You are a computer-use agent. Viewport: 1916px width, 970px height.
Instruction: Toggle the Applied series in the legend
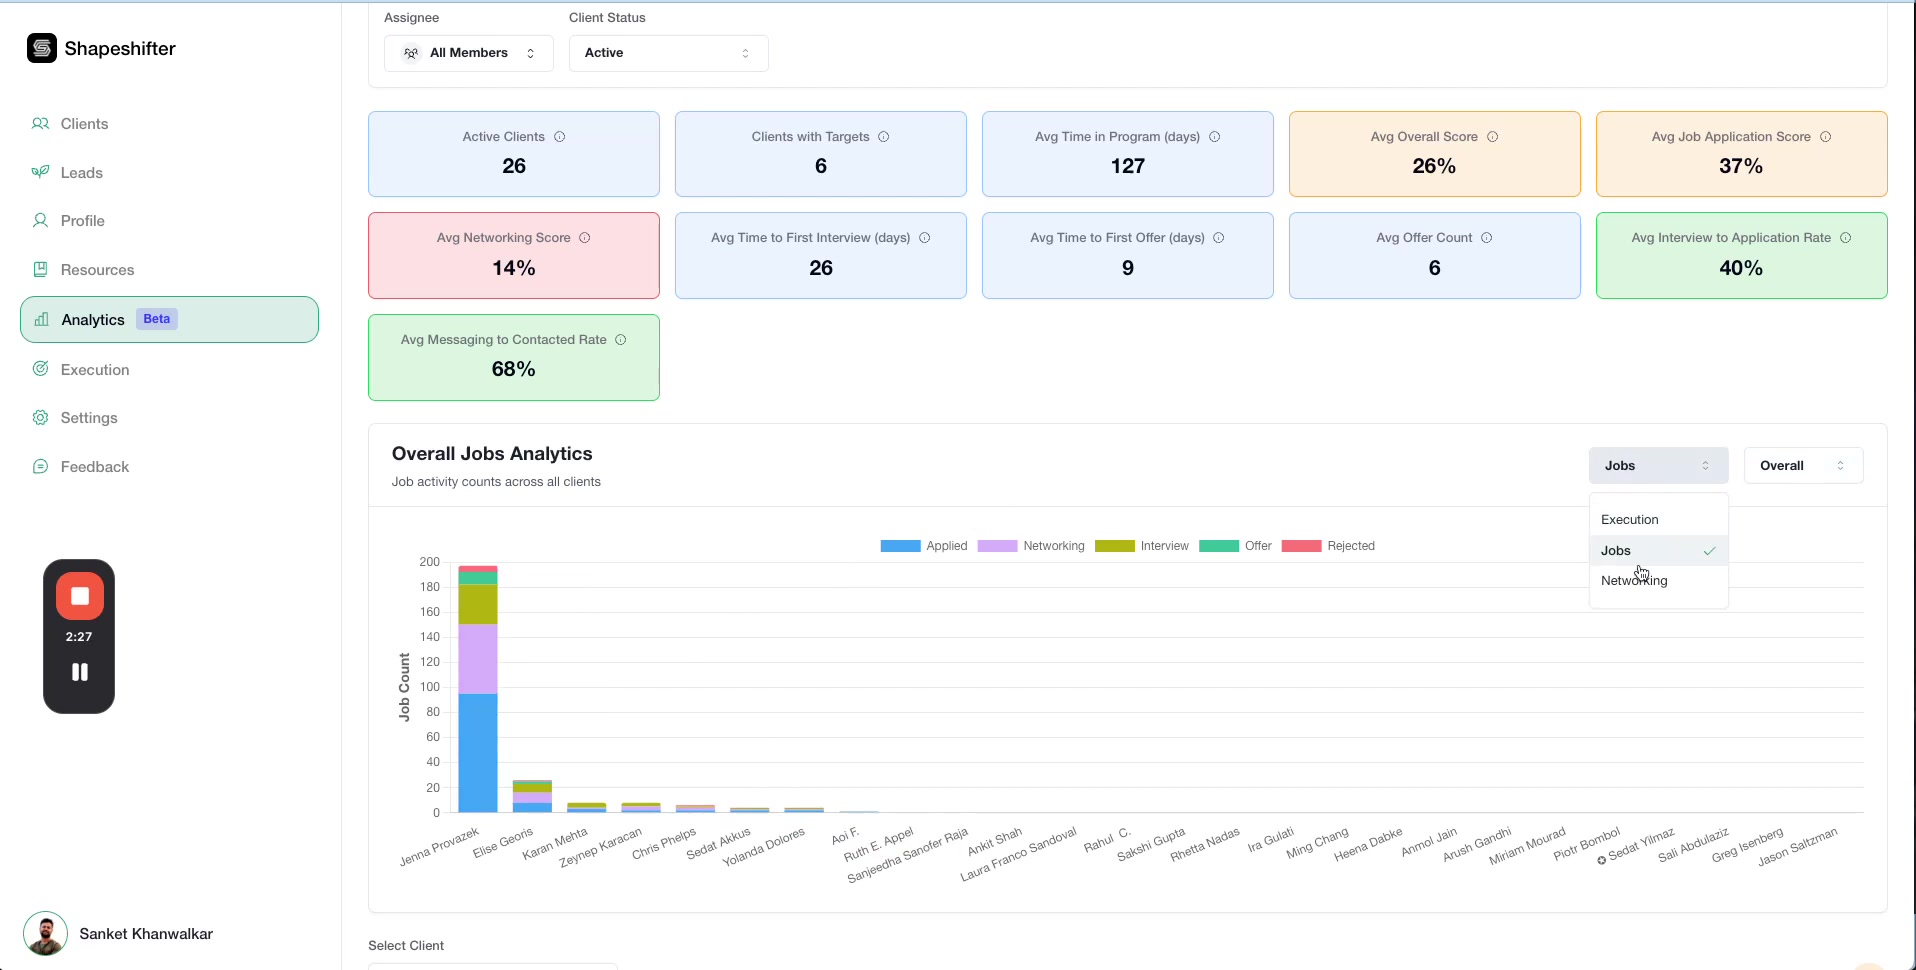pos(924,546)
